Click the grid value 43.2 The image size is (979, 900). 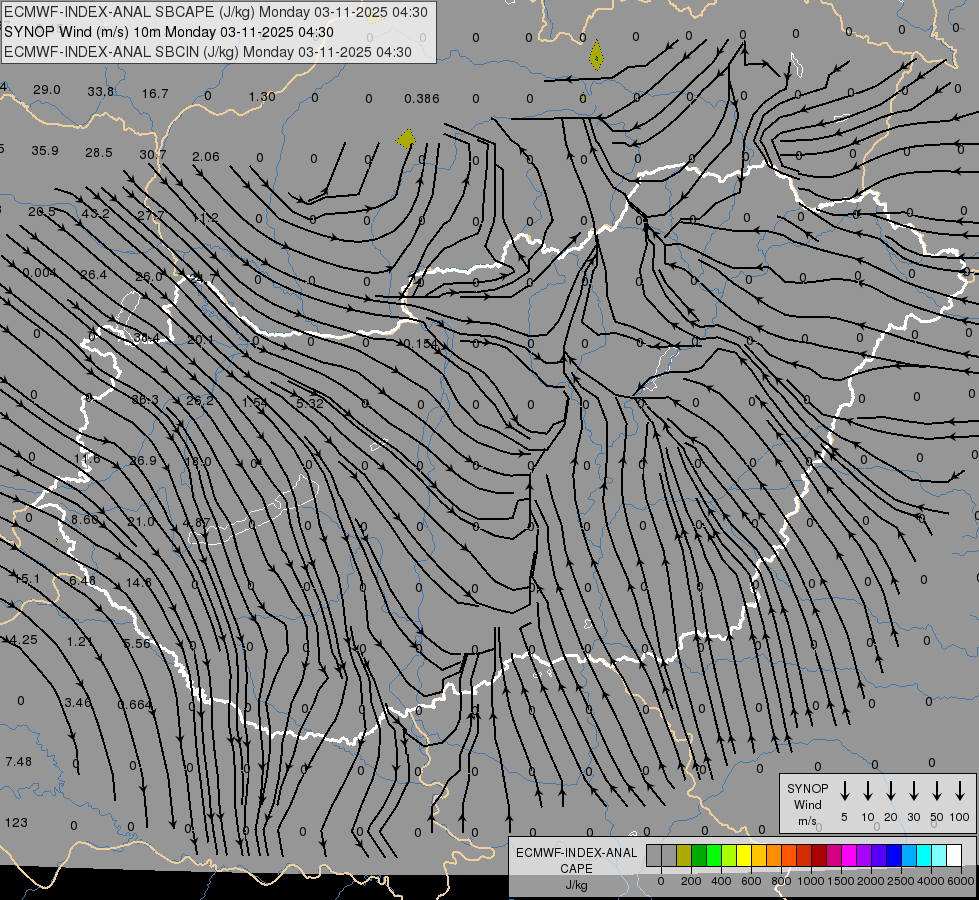pyautogui.click(x=96, y=214)
